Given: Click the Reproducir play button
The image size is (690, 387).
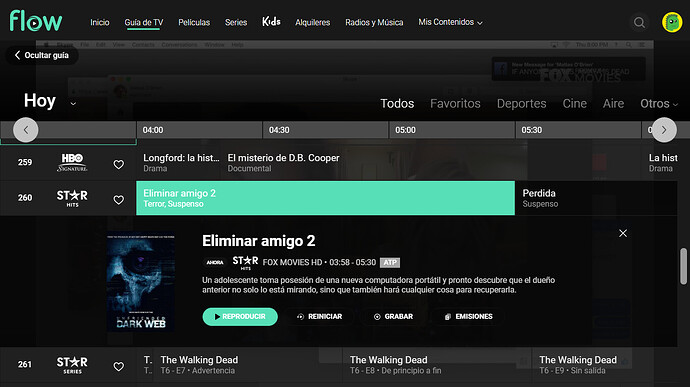Looking at the screenshot, I should click(240, 317).
